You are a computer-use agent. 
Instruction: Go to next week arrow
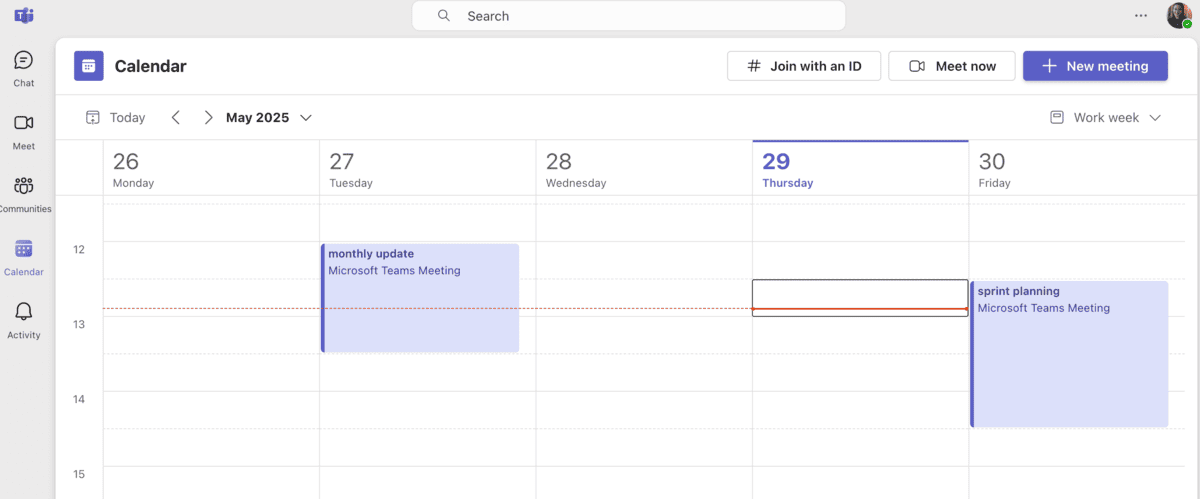pos(208,118)
